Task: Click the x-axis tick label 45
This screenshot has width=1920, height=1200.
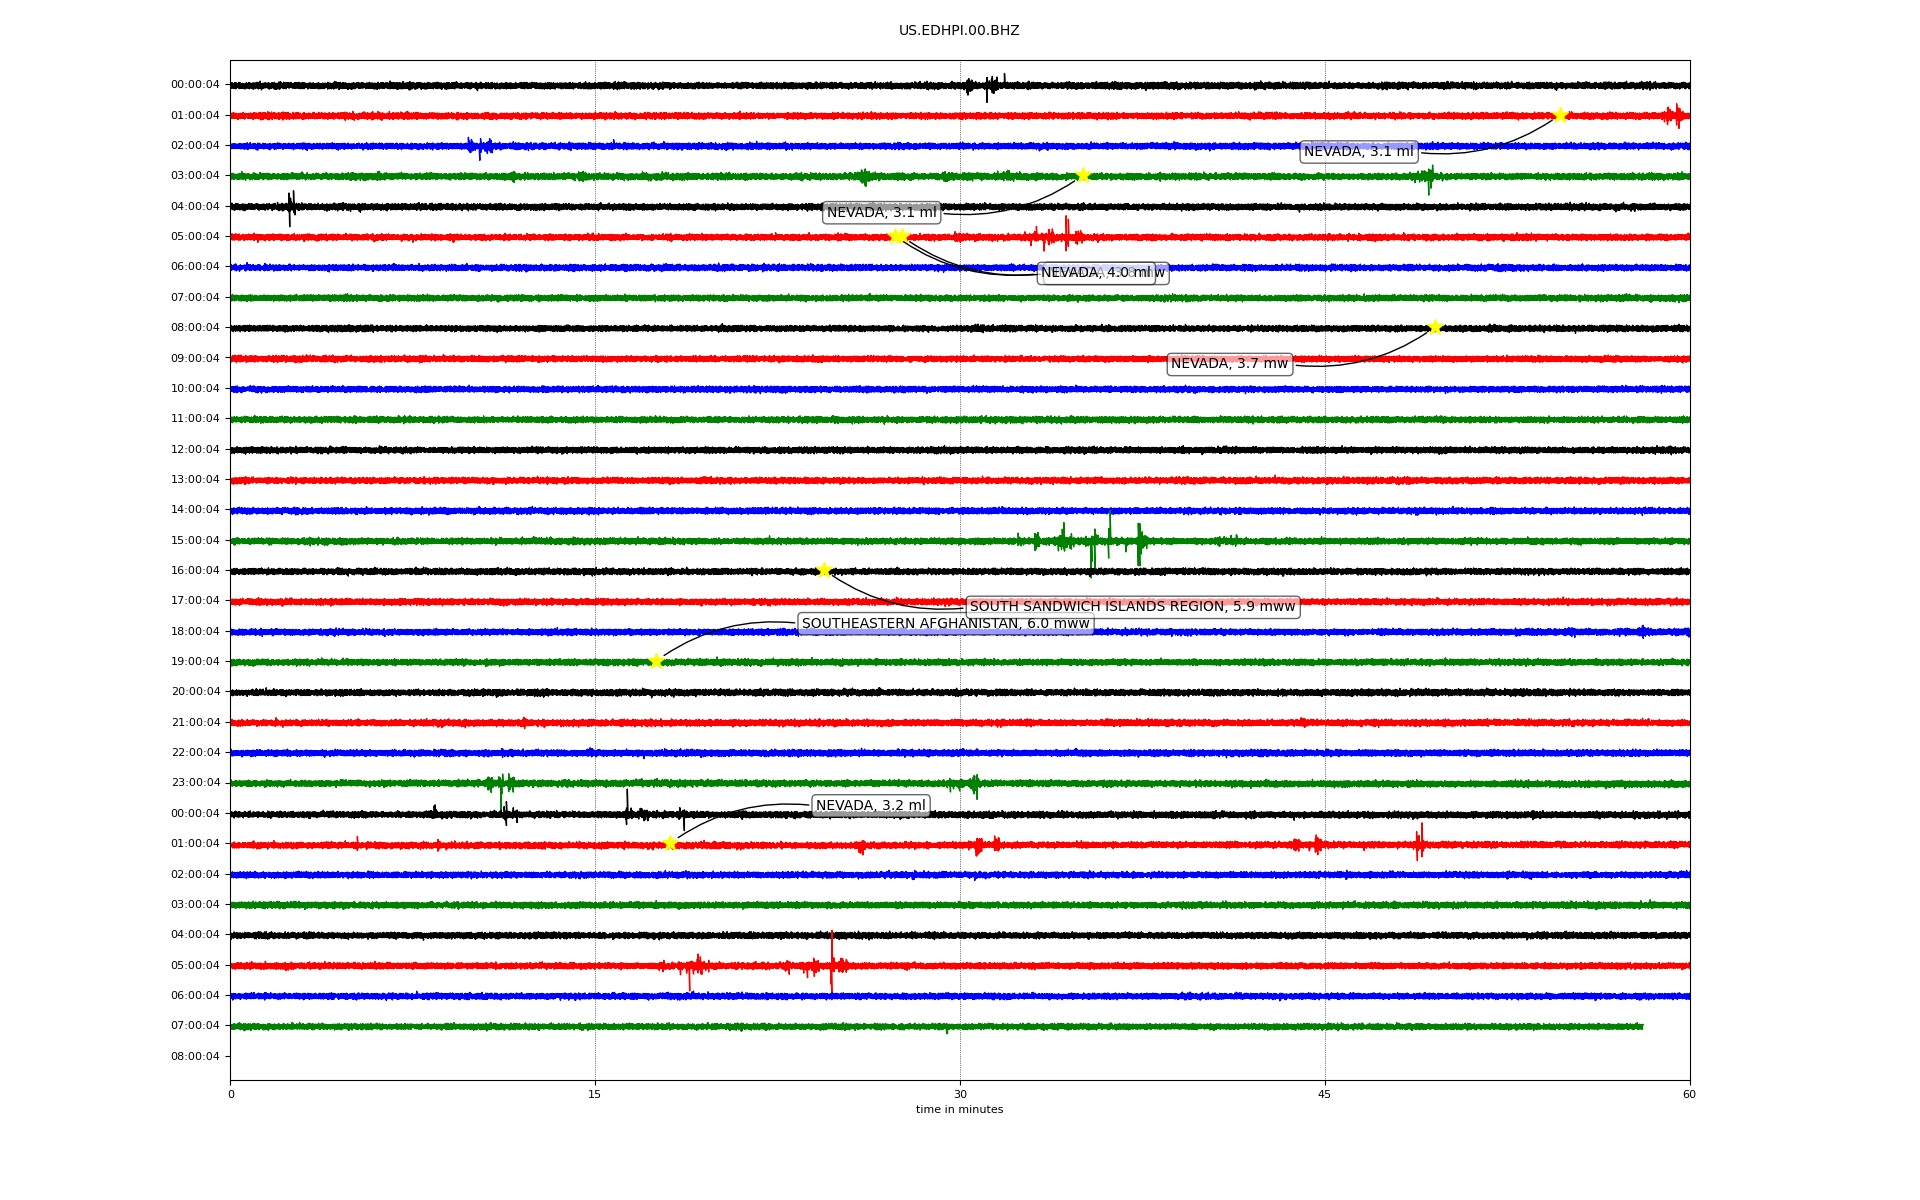Action: (1325, 1094)
